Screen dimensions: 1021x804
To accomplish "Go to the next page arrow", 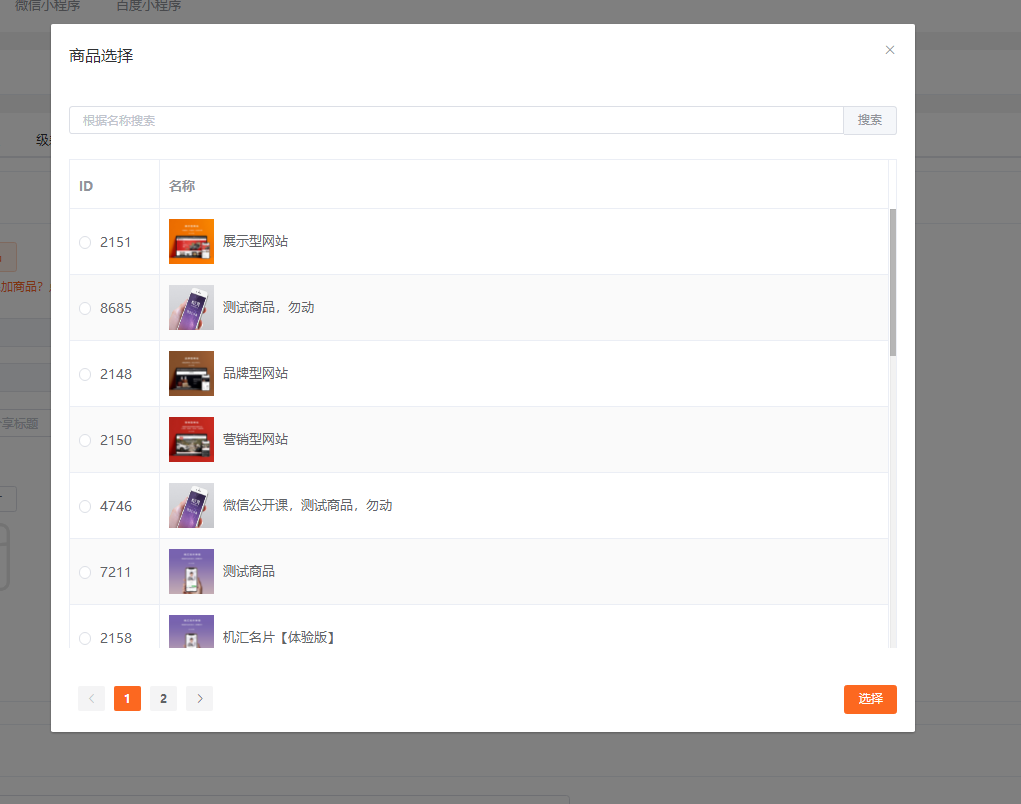I will coord(200,699).
